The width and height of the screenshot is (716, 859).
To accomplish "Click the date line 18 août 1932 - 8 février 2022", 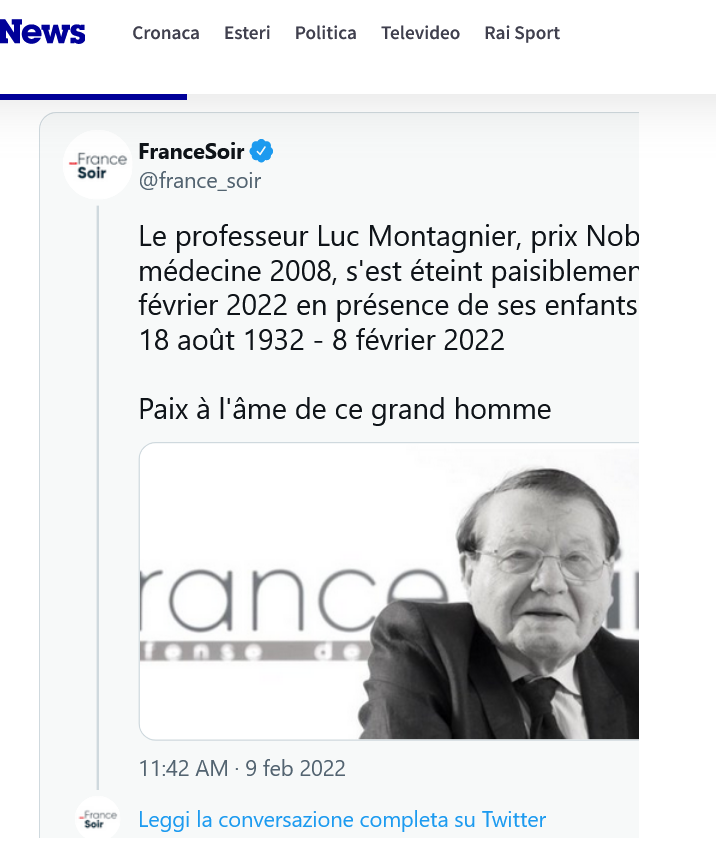I will click(x=322, y=340).
